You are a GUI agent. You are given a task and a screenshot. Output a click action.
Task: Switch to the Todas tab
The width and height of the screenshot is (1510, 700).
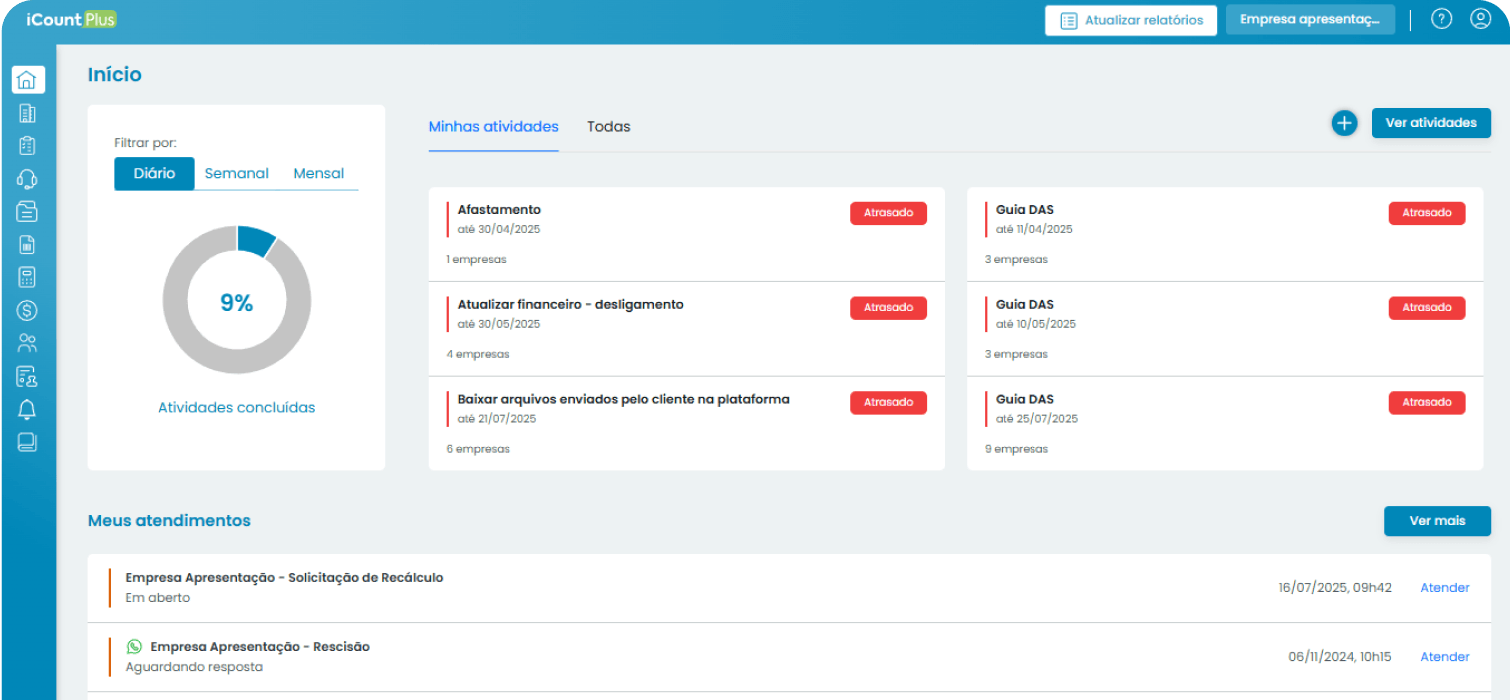click(608, 127)
